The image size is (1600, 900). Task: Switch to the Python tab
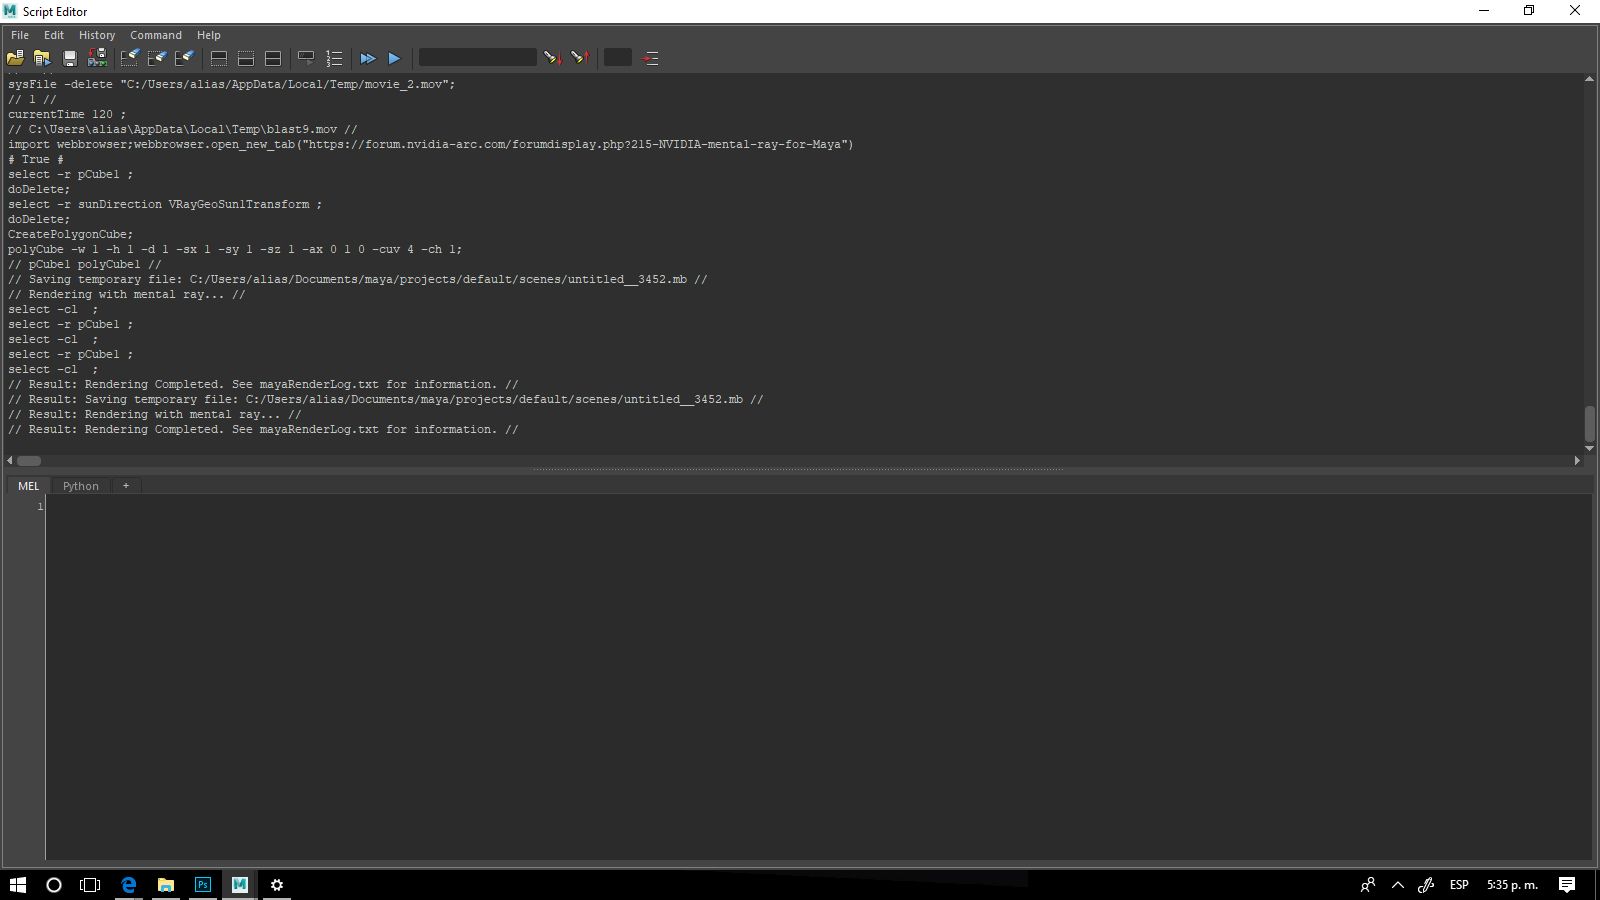click(x=81, y=486)
